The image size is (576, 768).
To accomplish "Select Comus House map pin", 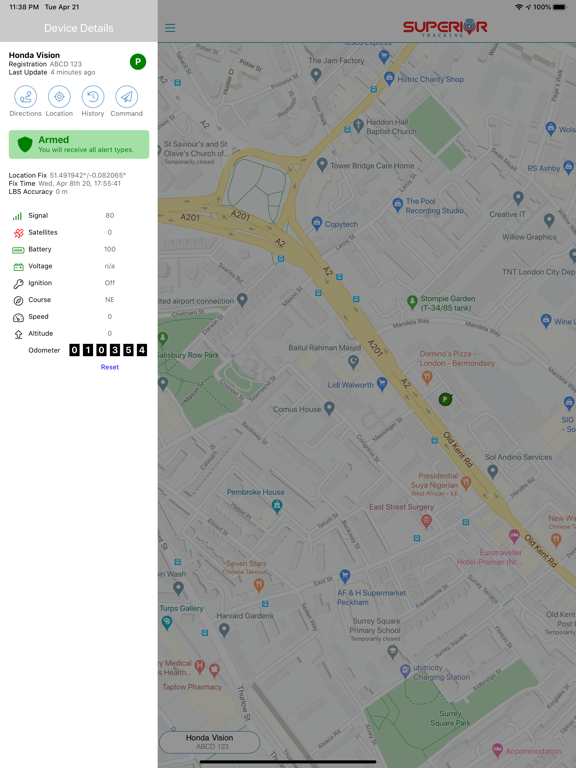I will click(x=329, y=408).
